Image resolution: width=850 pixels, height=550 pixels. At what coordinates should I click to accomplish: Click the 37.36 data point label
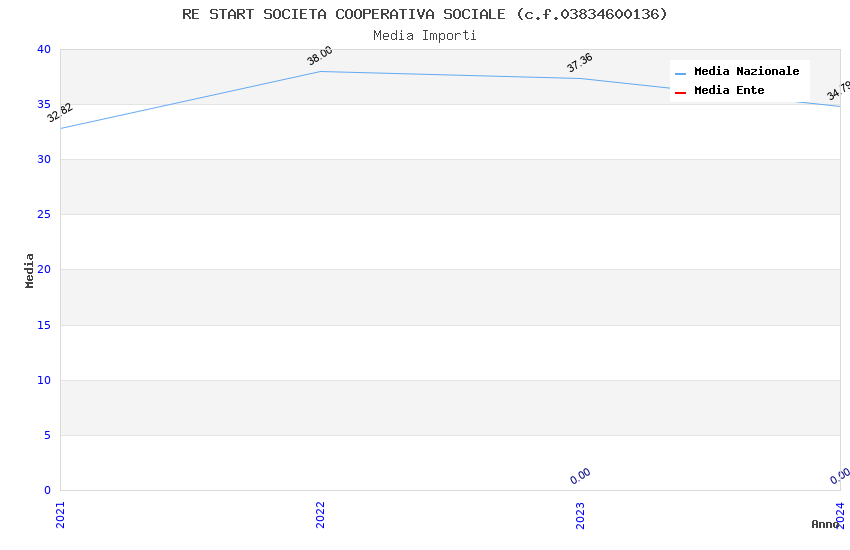(x=580, y=63)
